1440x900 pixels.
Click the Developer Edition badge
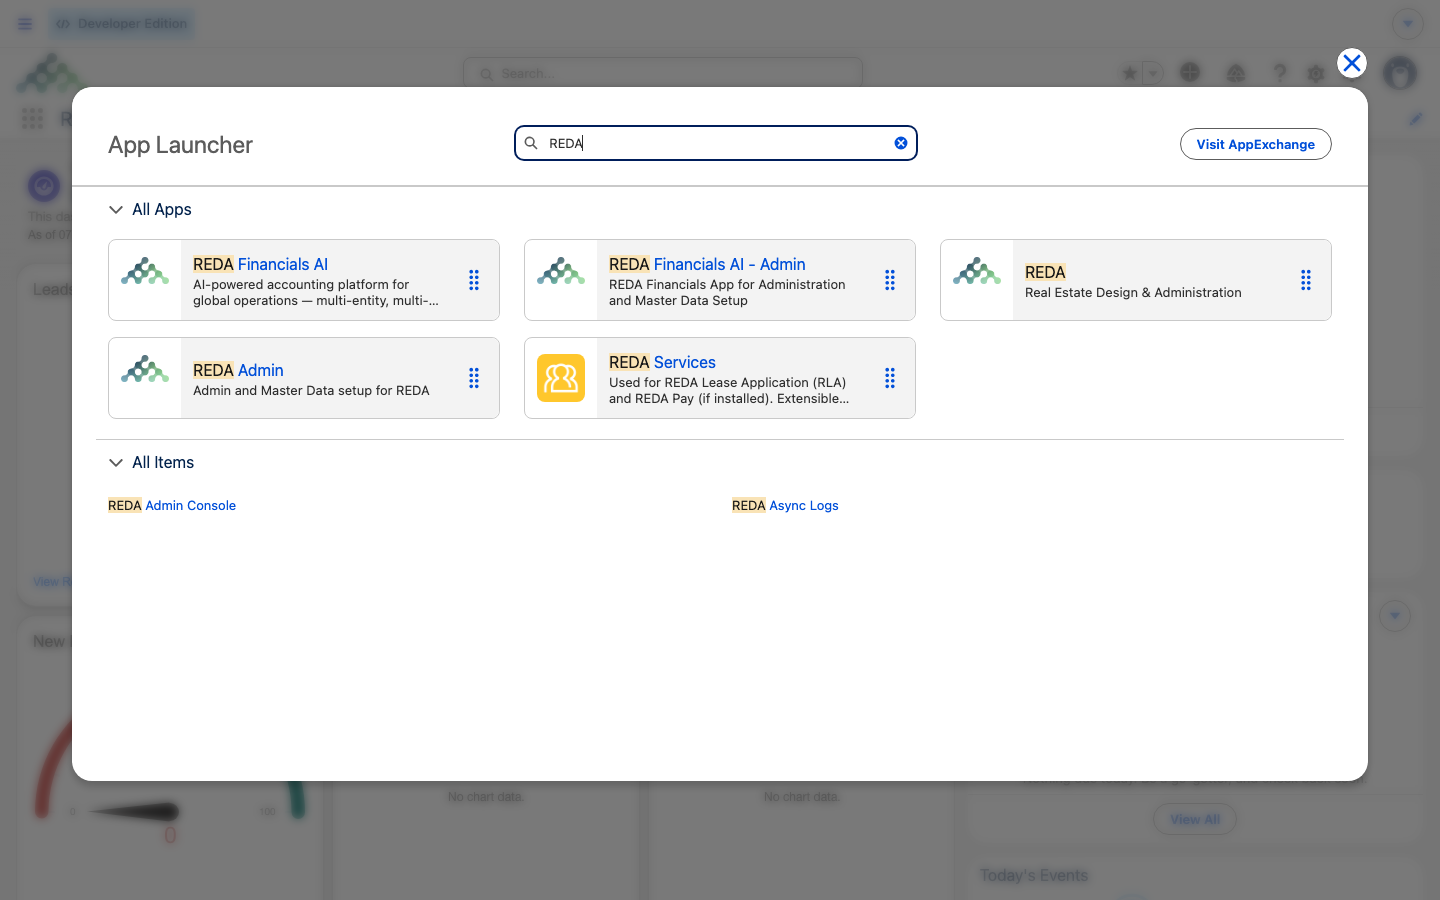(x=122, y=23)
